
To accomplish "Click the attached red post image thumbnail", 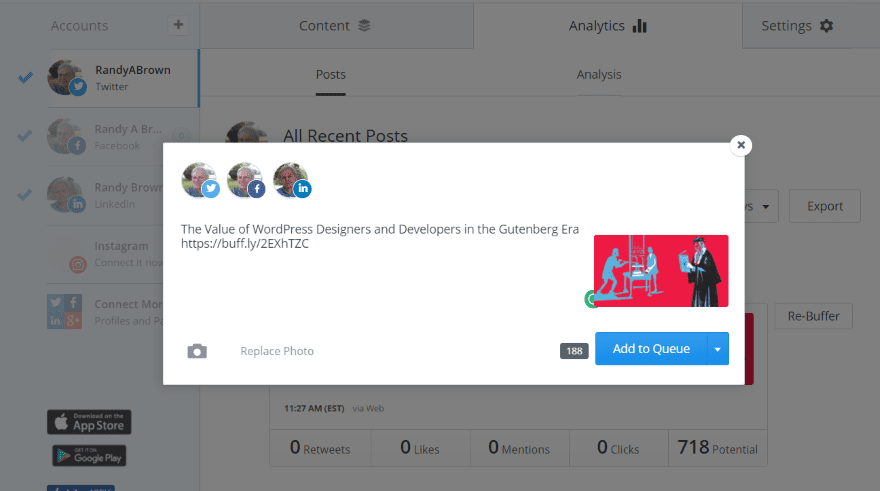I will click(x=661, y=271).
